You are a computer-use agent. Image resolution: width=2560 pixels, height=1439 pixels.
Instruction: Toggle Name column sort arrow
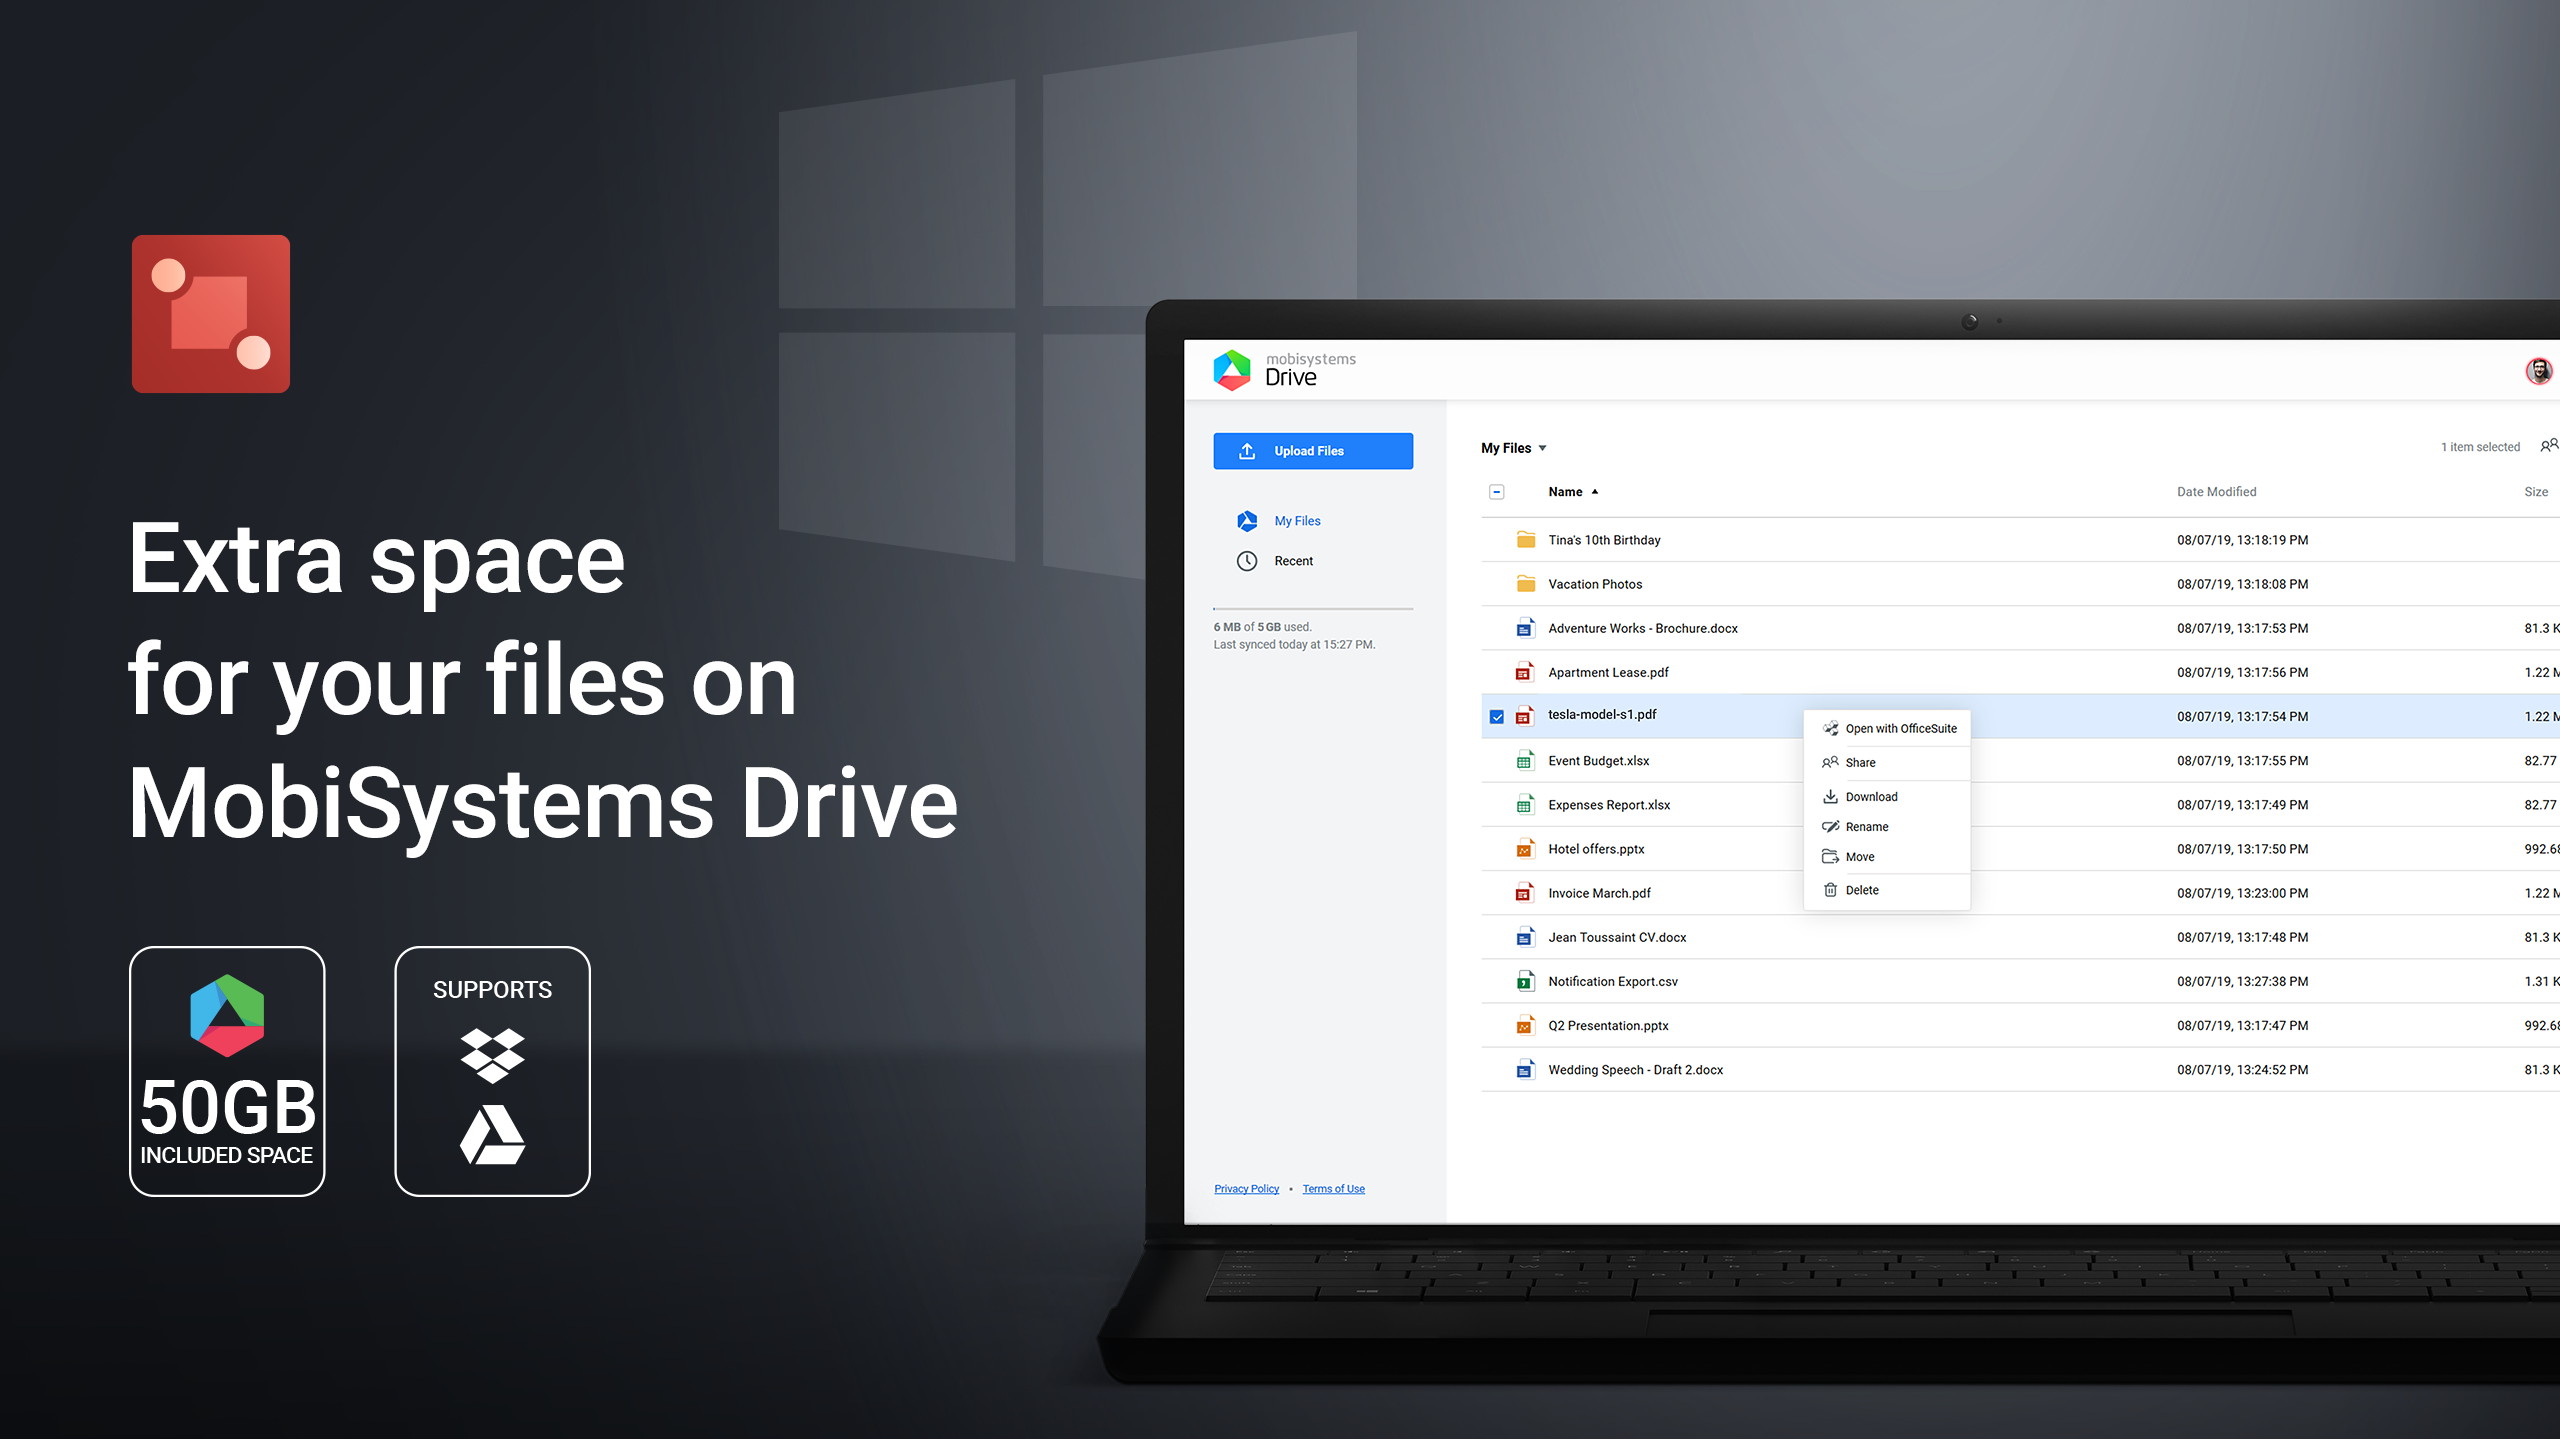point(1595,492)
